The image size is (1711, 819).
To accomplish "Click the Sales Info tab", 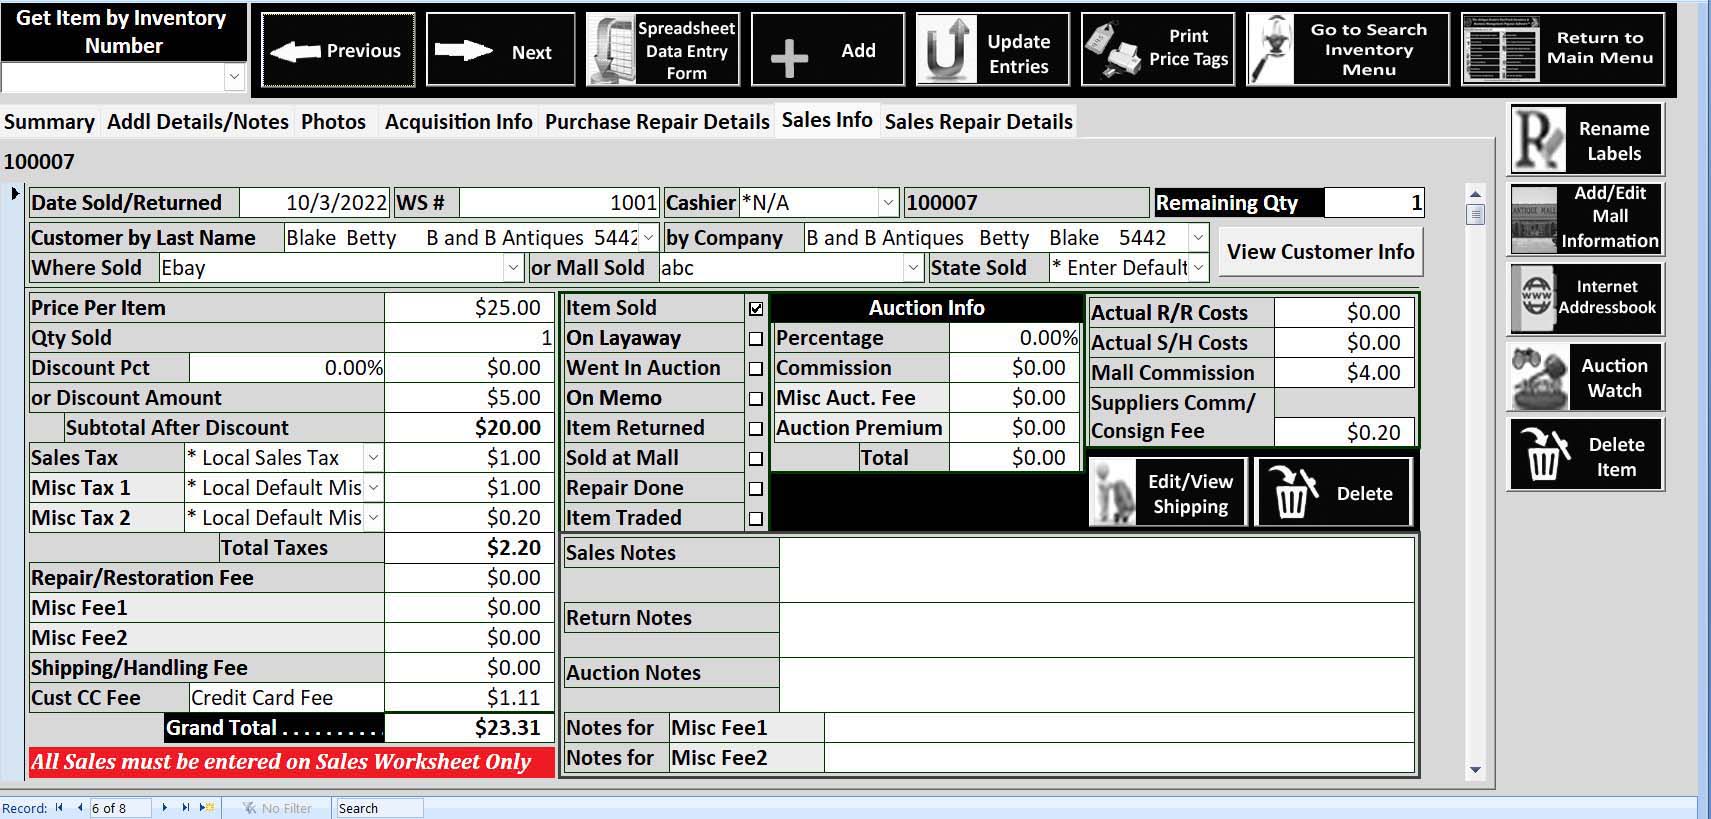I will [827, 120].
